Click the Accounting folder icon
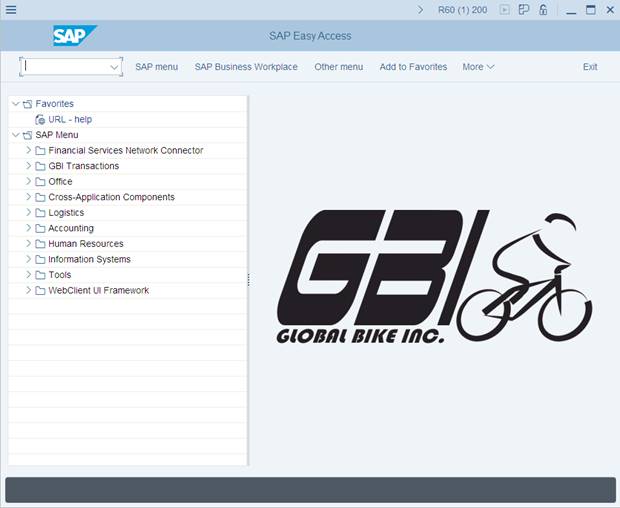This screenshot has height=508, width=620. click(40, 228)
